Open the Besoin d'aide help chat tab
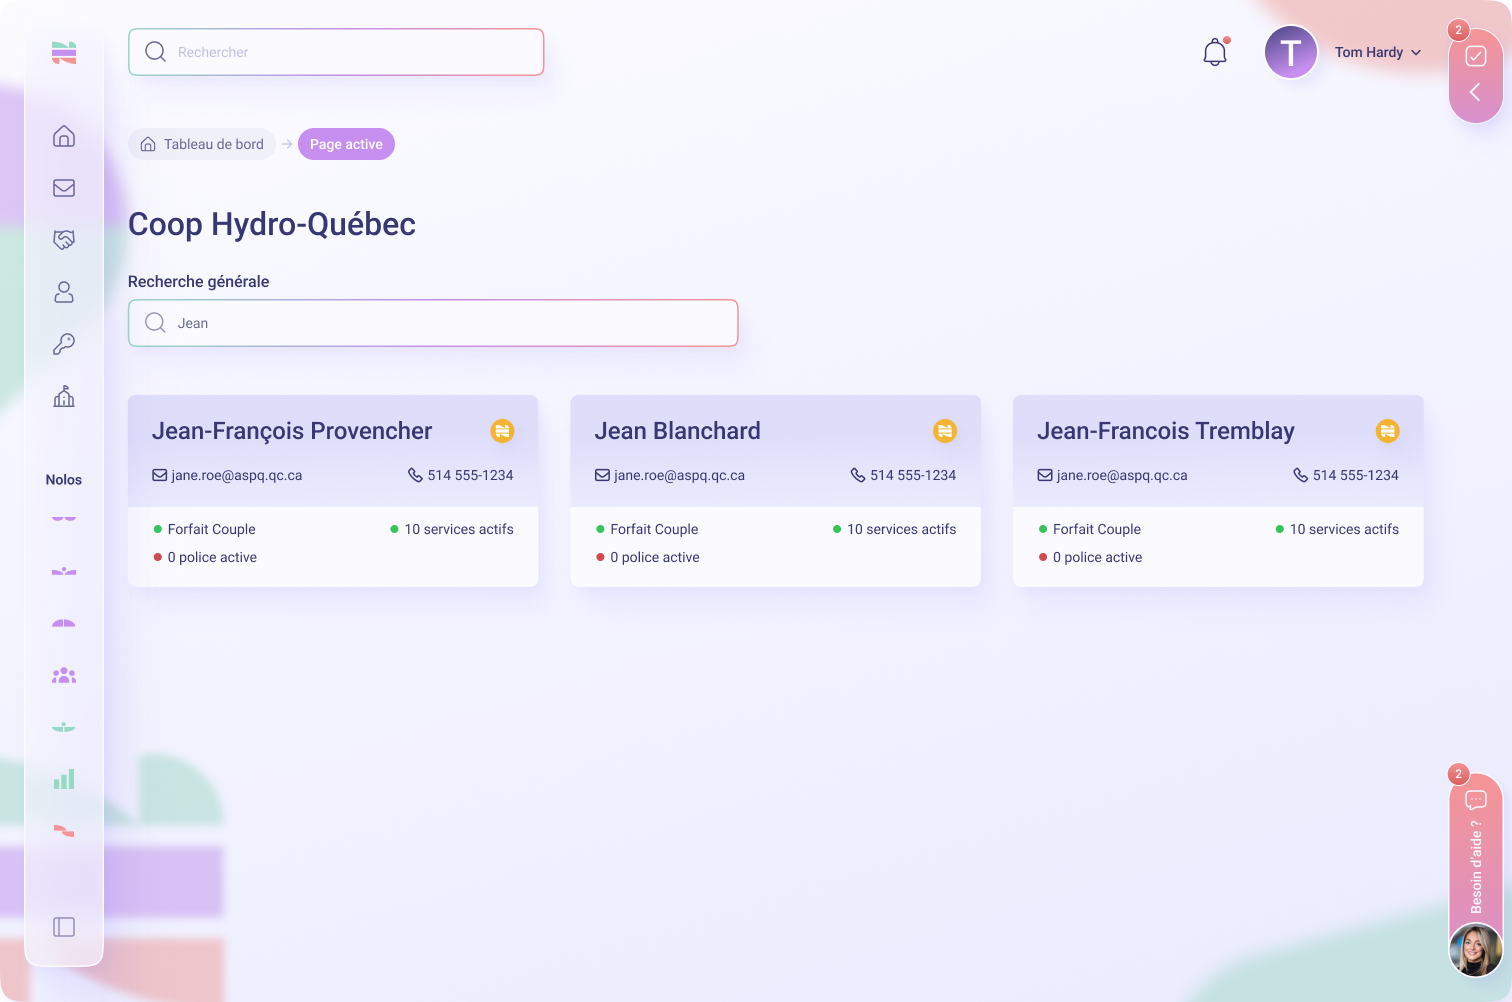The width and height of the screenshot is (1512, 1002). (x=1476, y=868)
